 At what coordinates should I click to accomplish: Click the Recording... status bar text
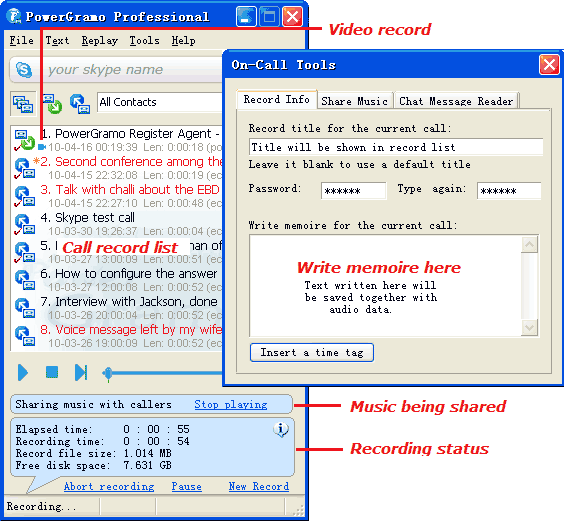pyautogui.click(x=41, y=507)
